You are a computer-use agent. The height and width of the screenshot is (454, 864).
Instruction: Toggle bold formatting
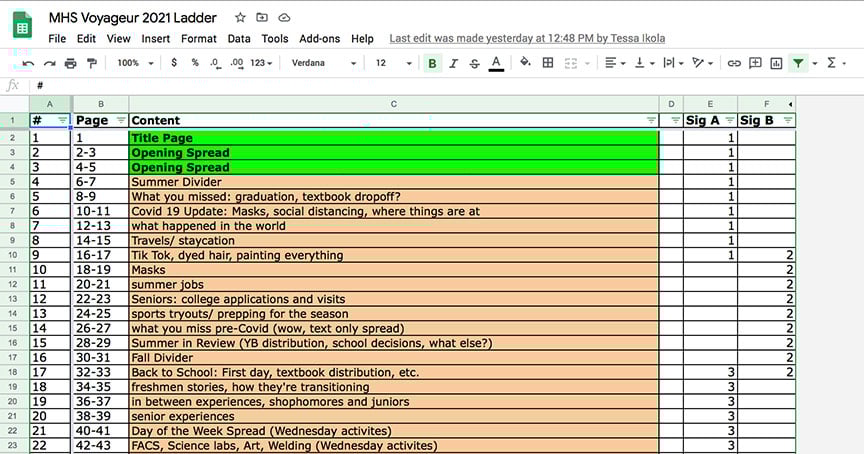(x=432, y=63)
